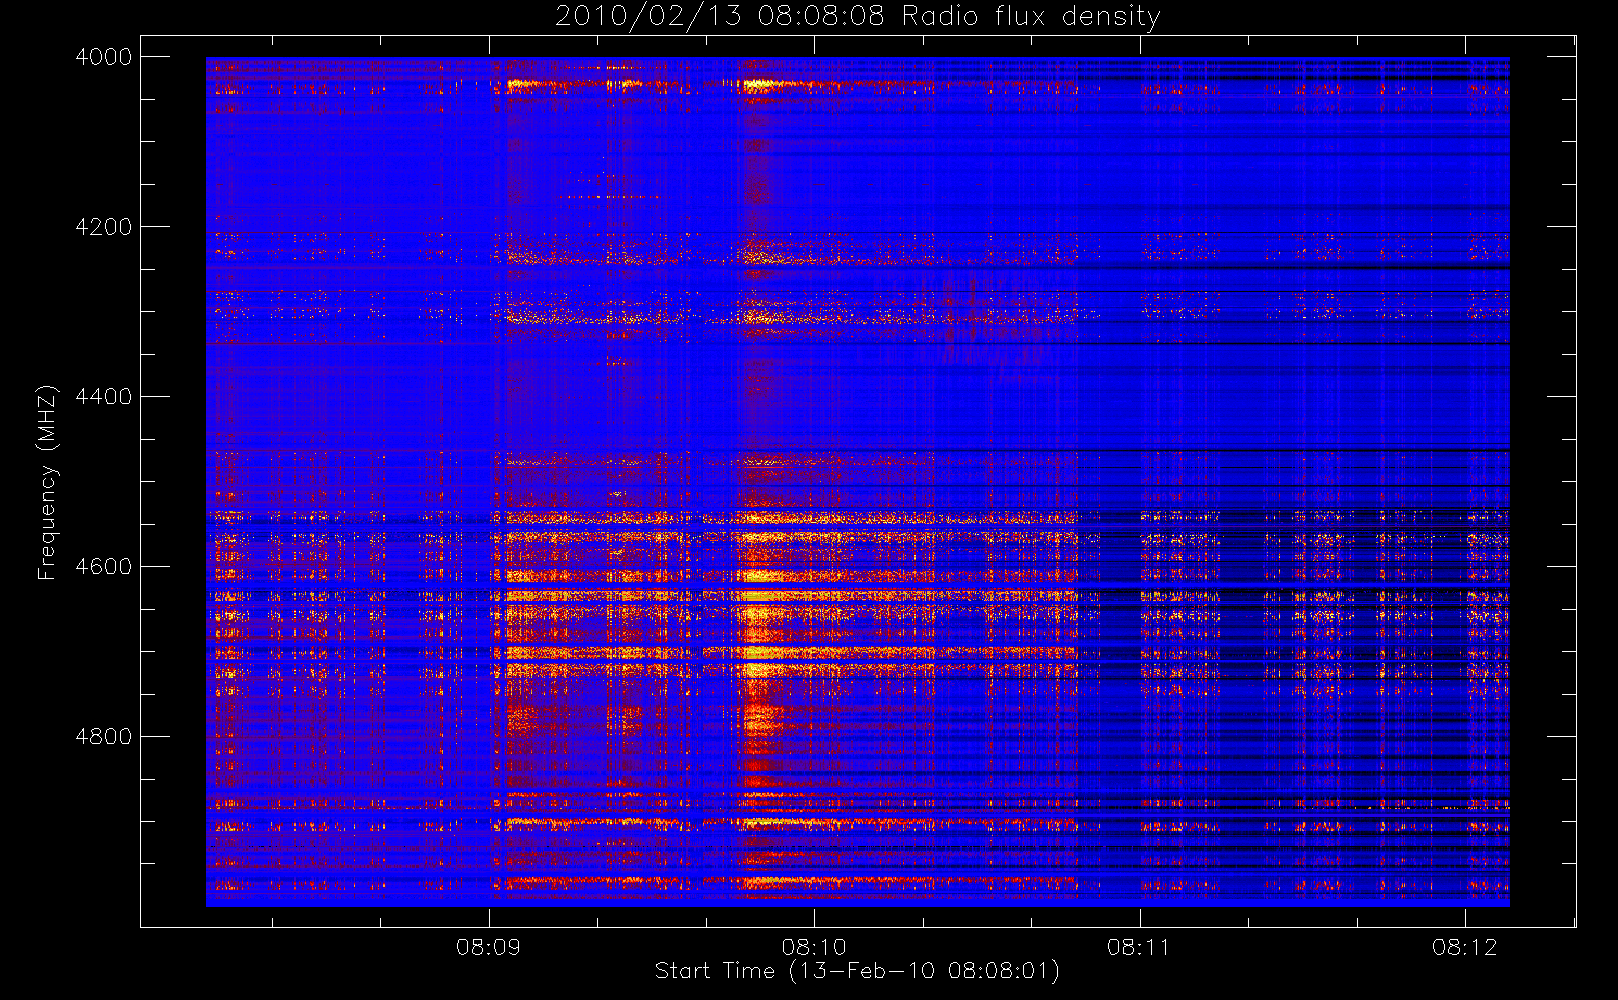The height and width of the screenshot is (1000, 1618).
Task: Click the 'Start Time (13-Feb-10 08:08:01)' x-axis label
Action: [x=857, y=971]
